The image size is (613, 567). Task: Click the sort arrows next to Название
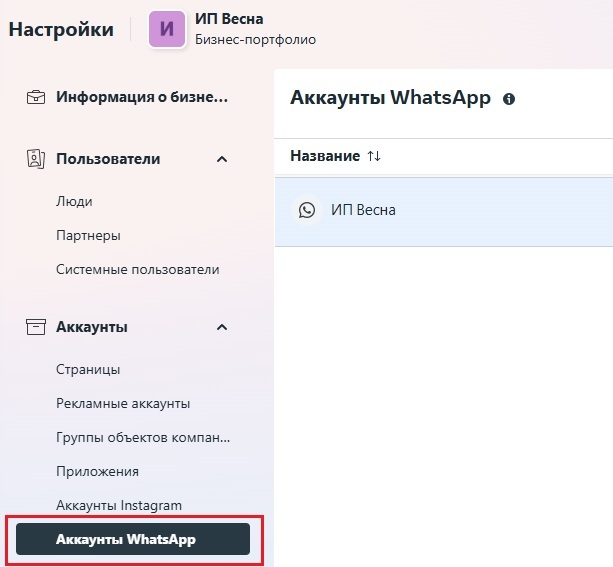[374, 156]
